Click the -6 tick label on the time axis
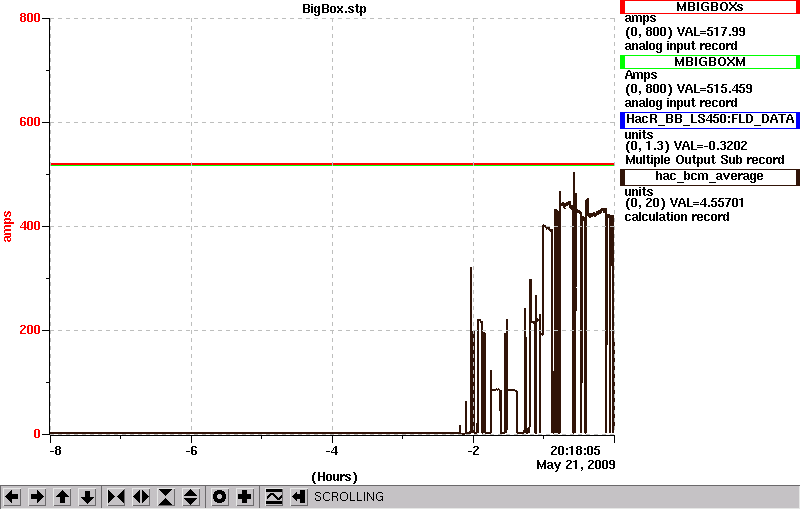Screen dimensions: 800x509 pos(191,451)
